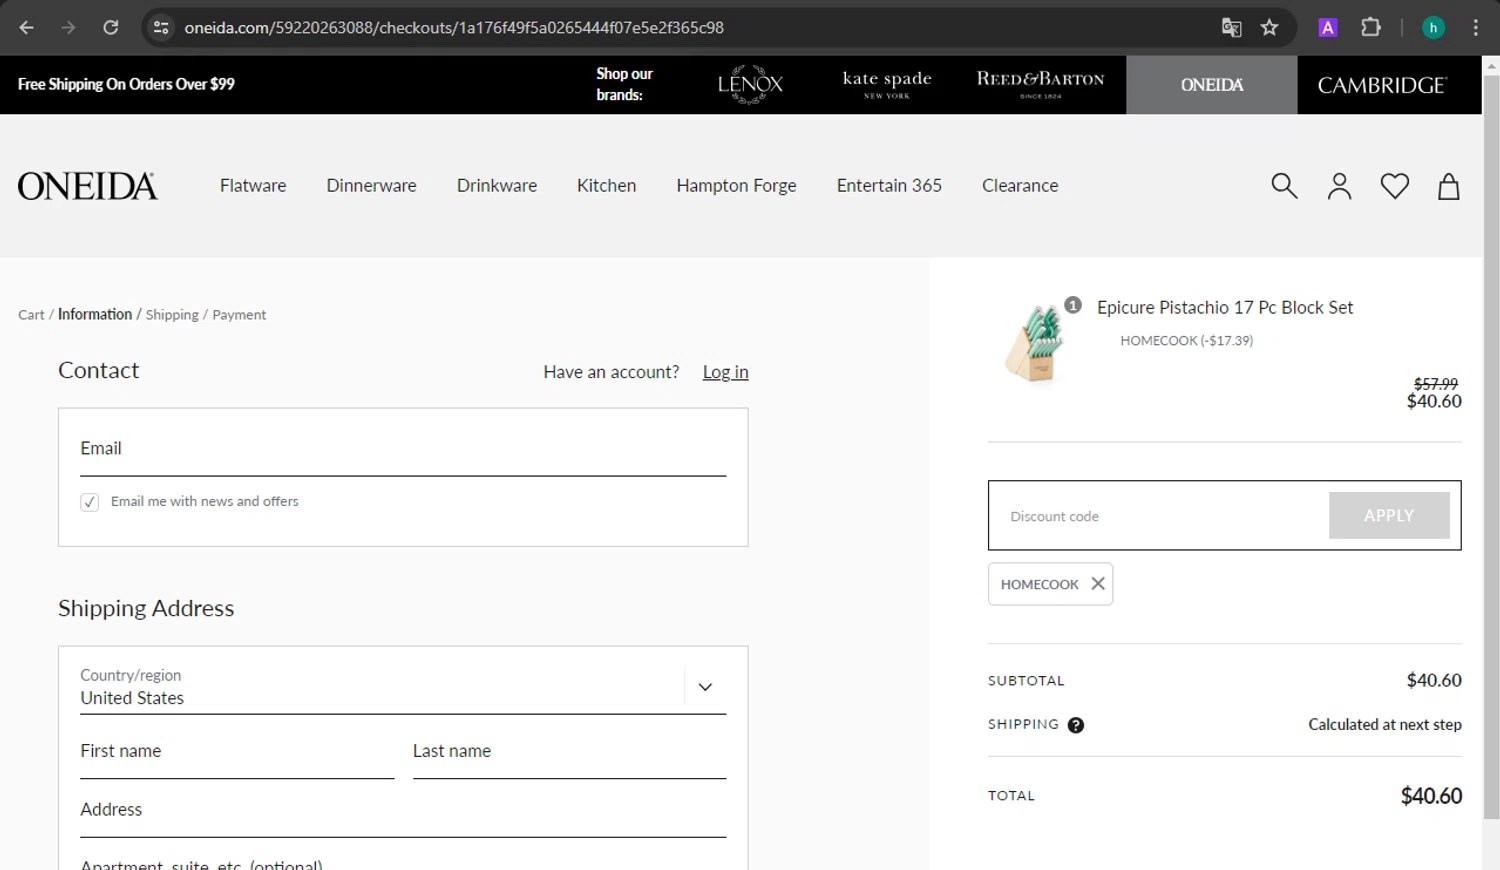
Task: Reload the checkout page
Action: pos(111,28)
